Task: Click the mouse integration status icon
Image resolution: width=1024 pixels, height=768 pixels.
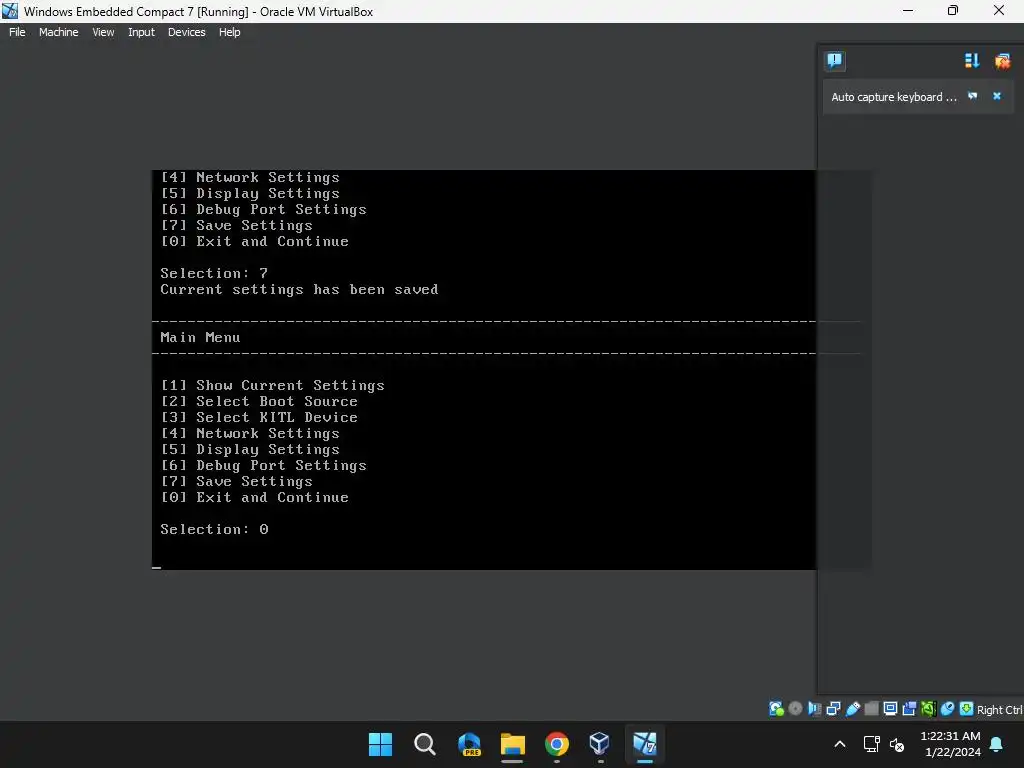Action: [x=947, y=709]
